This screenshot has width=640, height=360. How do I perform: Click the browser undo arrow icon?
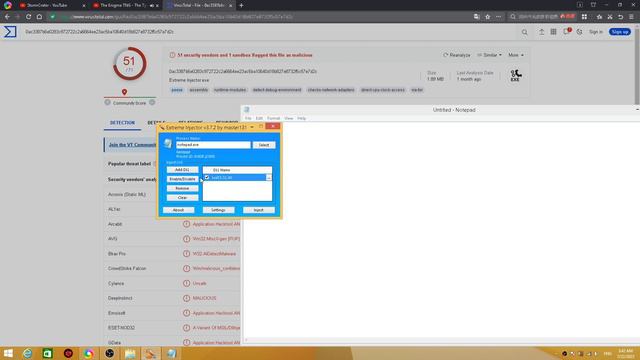(620, 17)
